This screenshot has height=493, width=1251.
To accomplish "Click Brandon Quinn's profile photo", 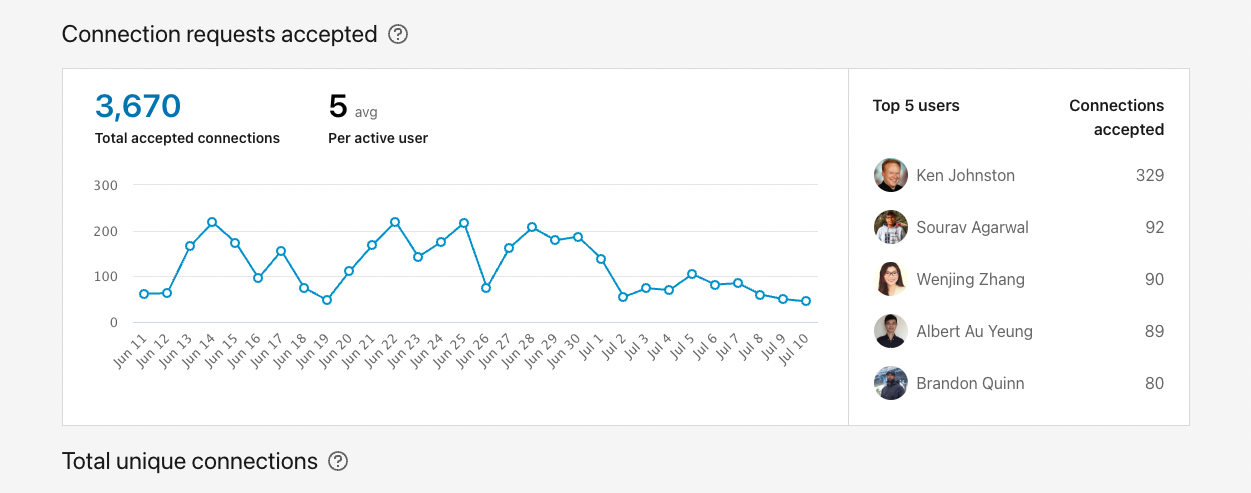I will click(x=890, y=383).
